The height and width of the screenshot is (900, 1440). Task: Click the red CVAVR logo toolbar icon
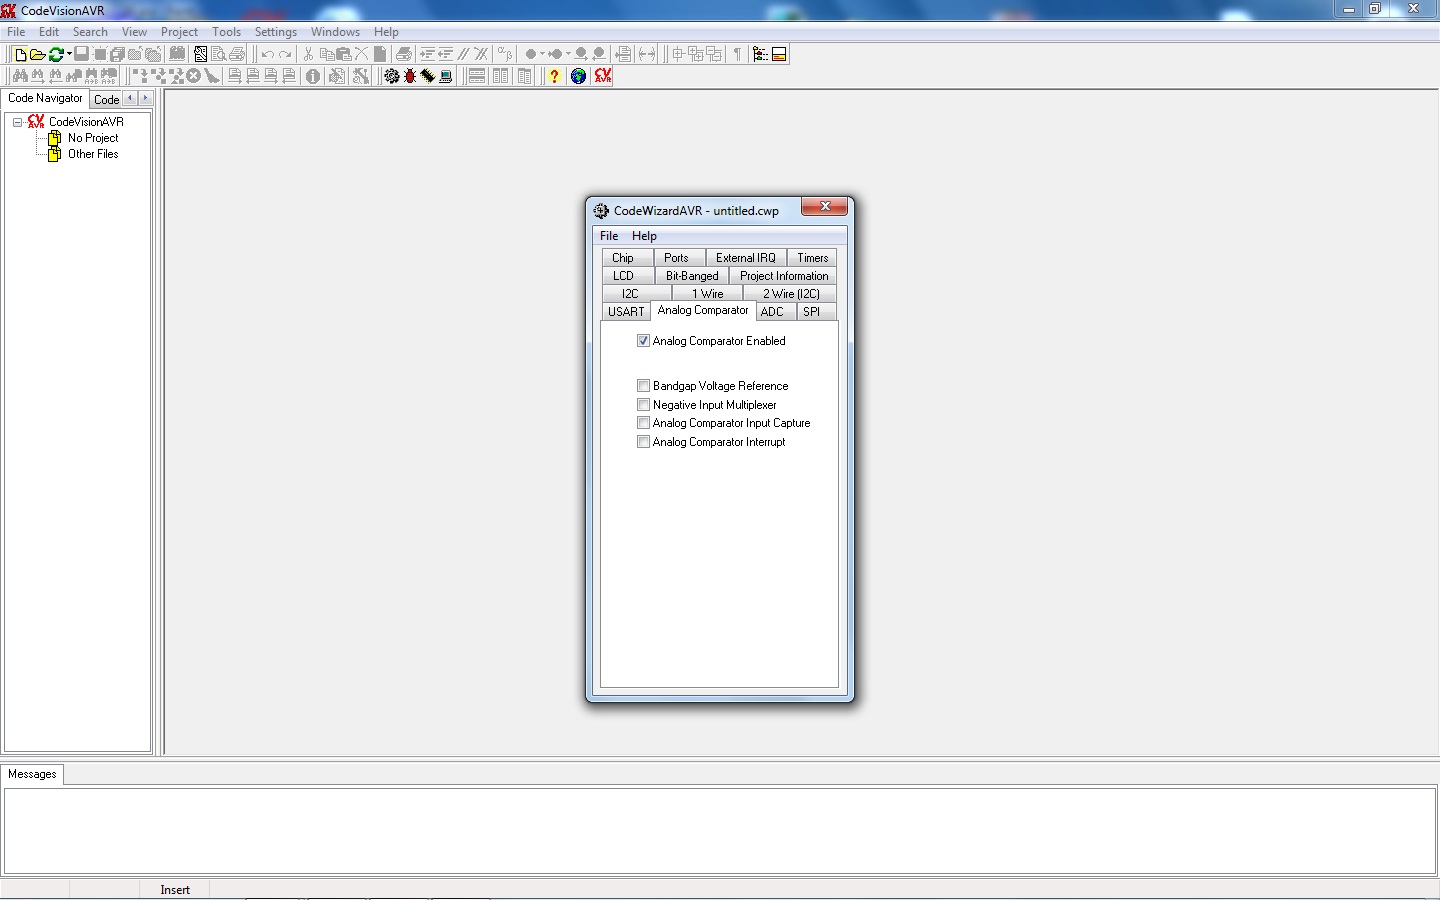point(602,76)
